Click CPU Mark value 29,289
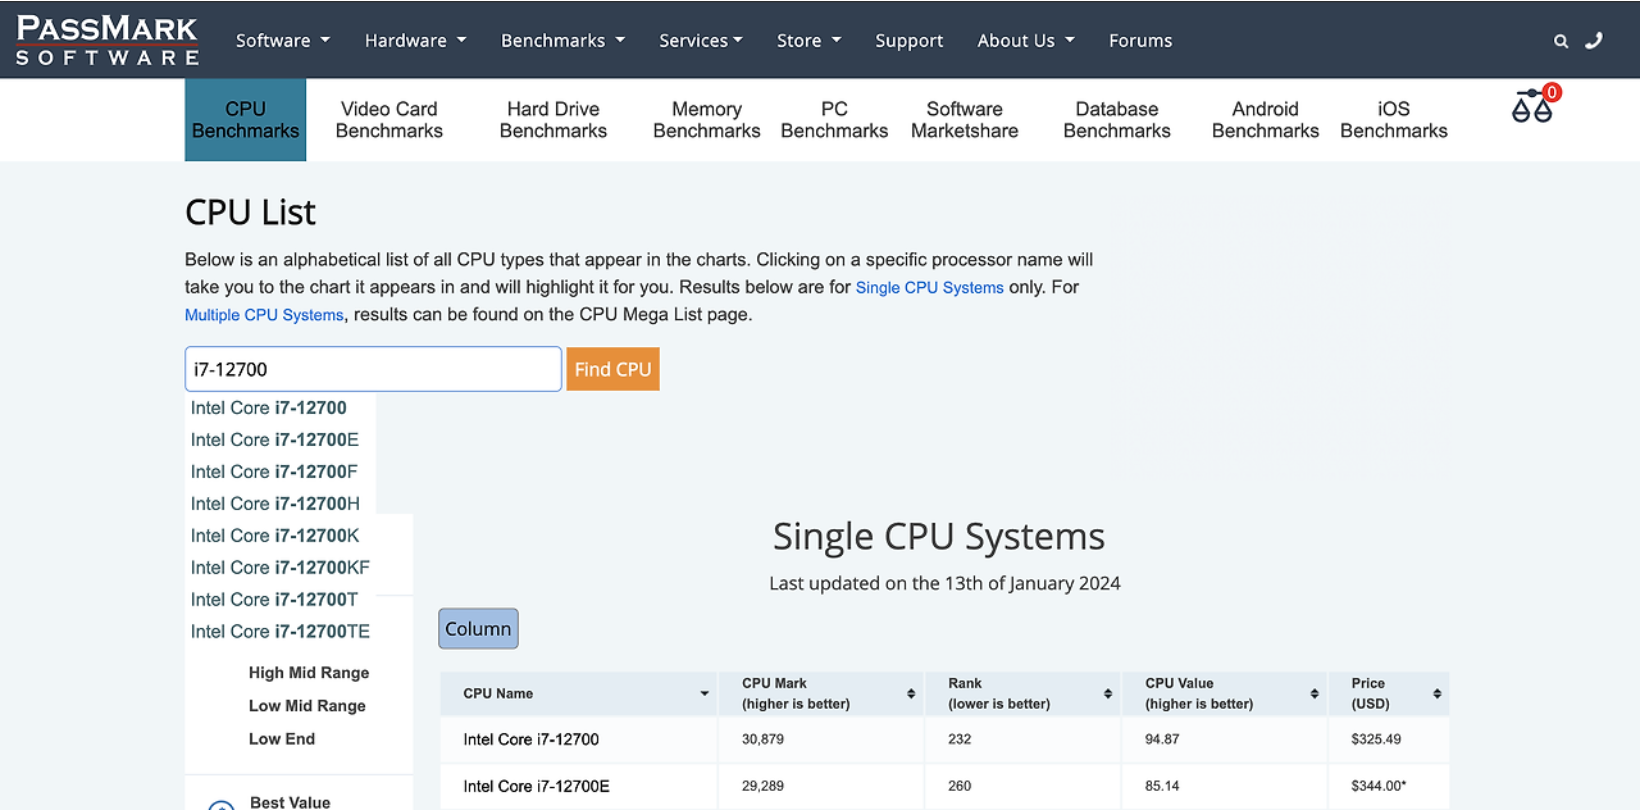The image size is (1644, 812). click(764, 788)
